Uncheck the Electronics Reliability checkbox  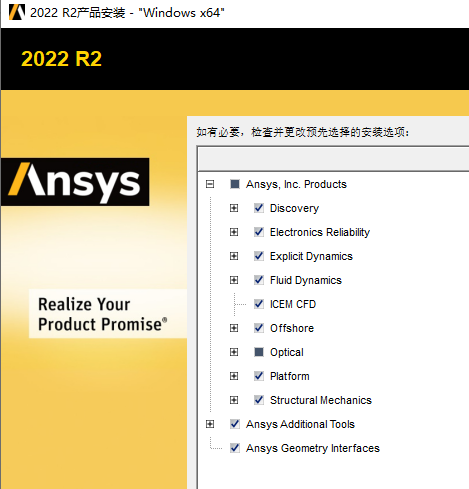point(259,232)
